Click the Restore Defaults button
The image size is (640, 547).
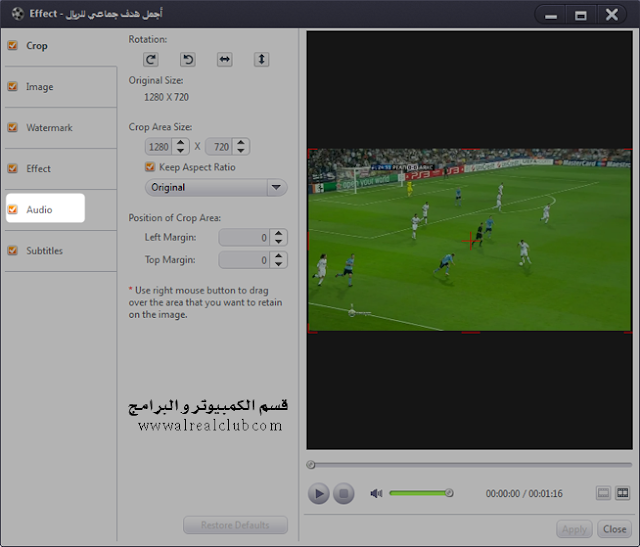235,525
